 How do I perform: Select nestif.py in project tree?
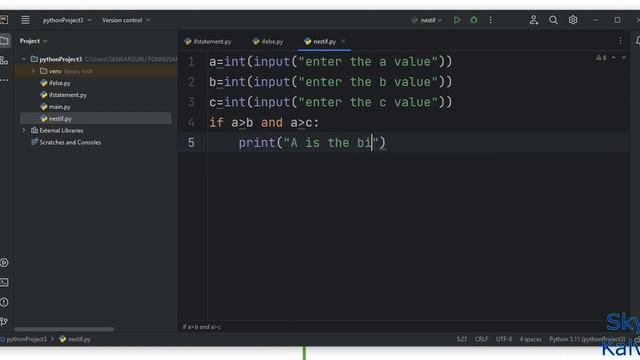[60, 118]
